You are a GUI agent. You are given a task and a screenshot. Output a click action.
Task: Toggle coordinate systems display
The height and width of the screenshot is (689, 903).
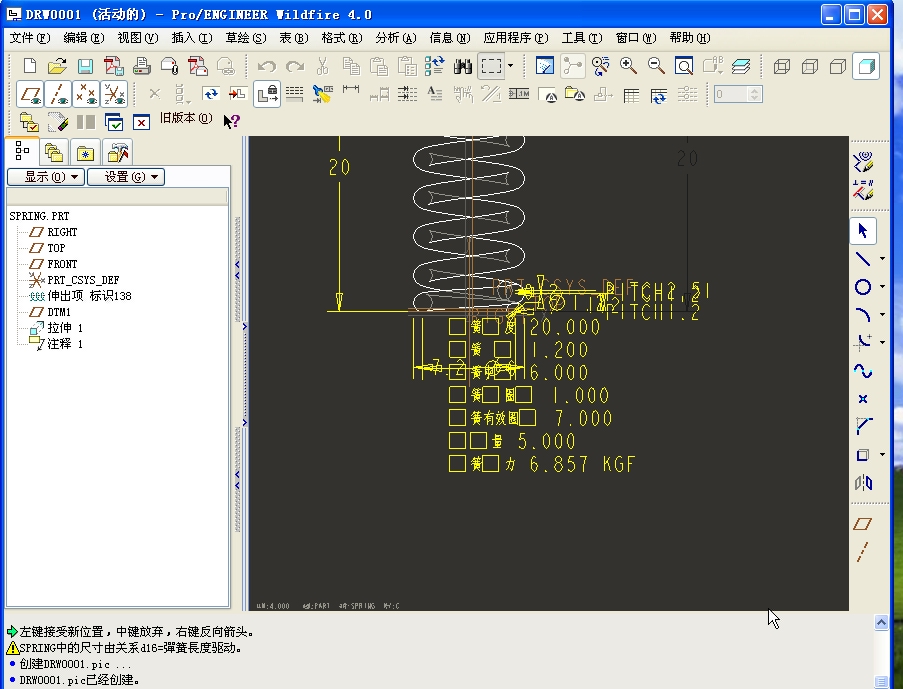pos(115,94)
